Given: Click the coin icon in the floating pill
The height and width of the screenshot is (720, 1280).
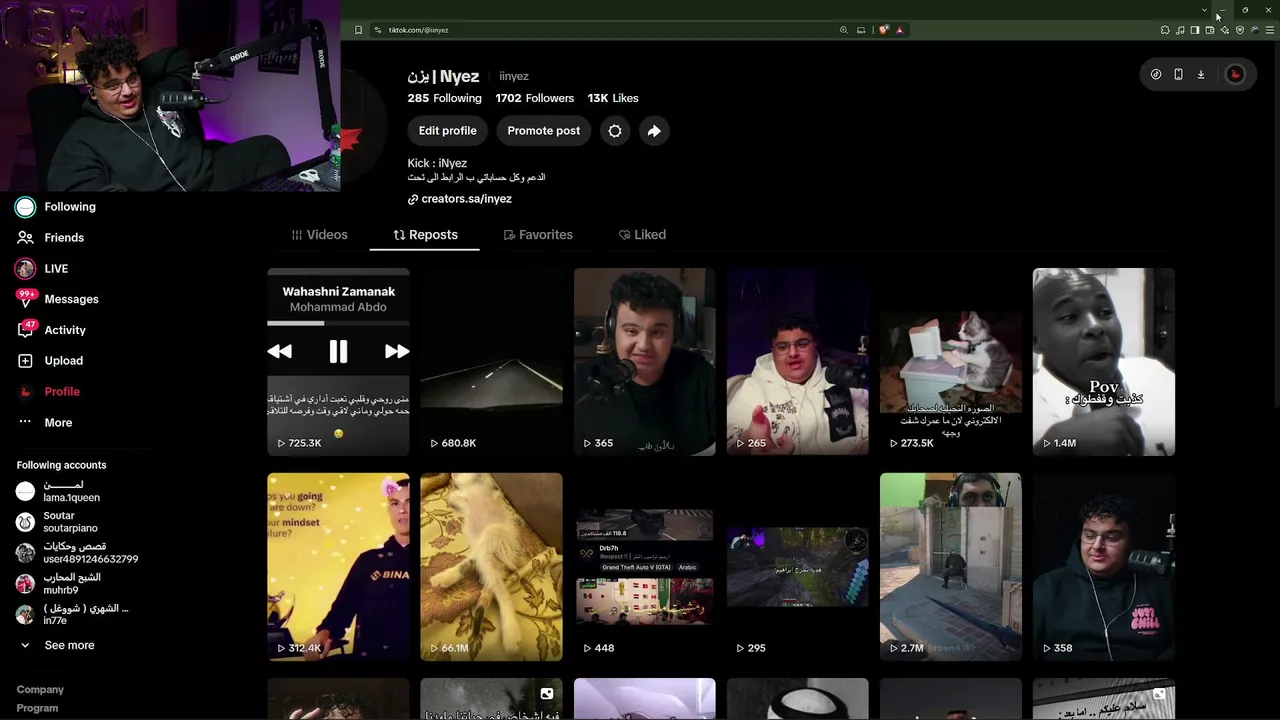Looking at the screenshot, I should click(x=1156, y=74).
